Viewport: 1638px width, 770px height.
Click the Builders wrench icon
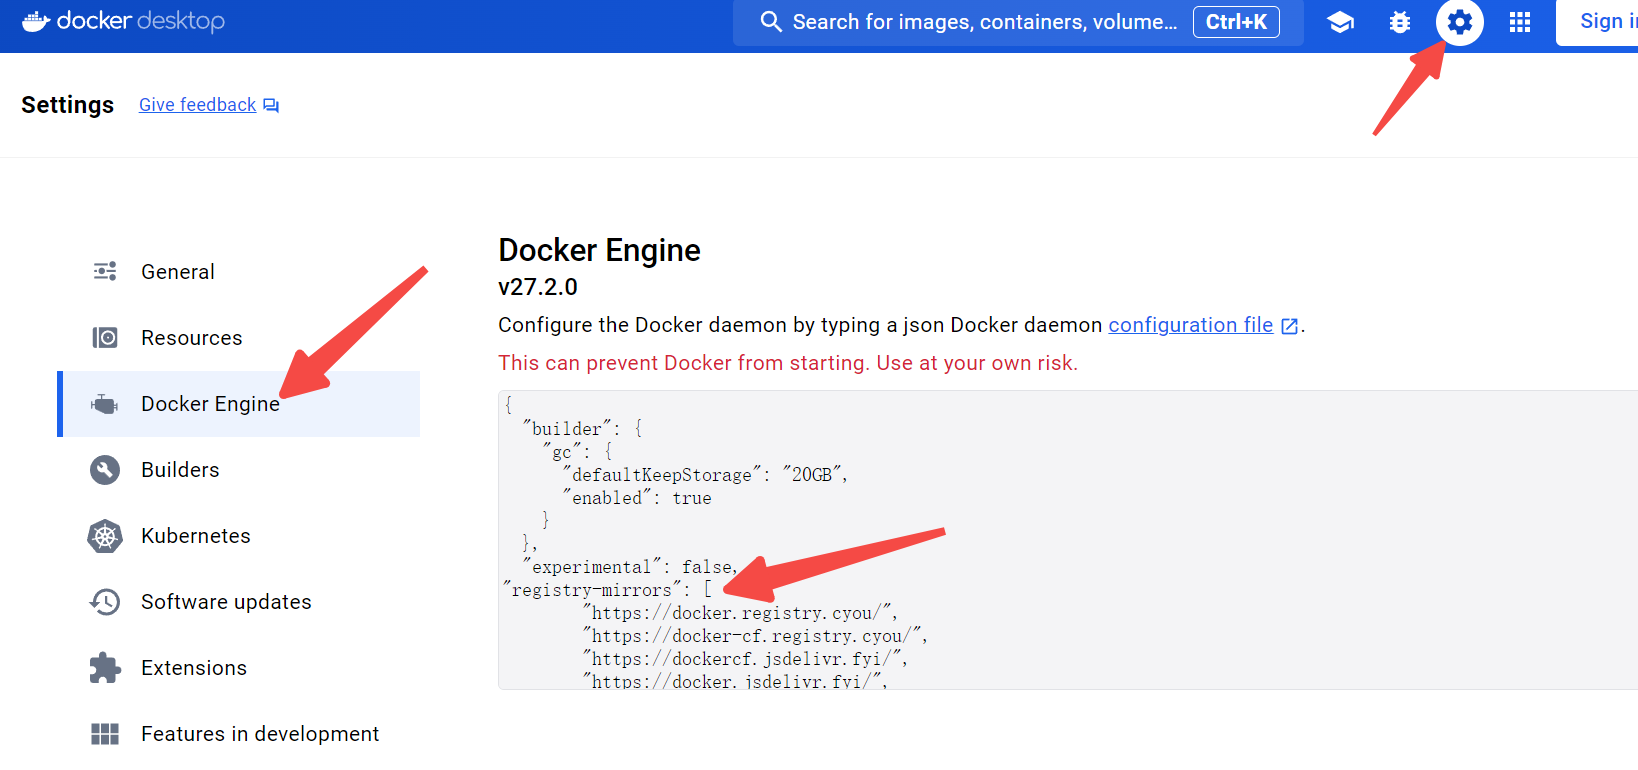(x=105, y=470)
